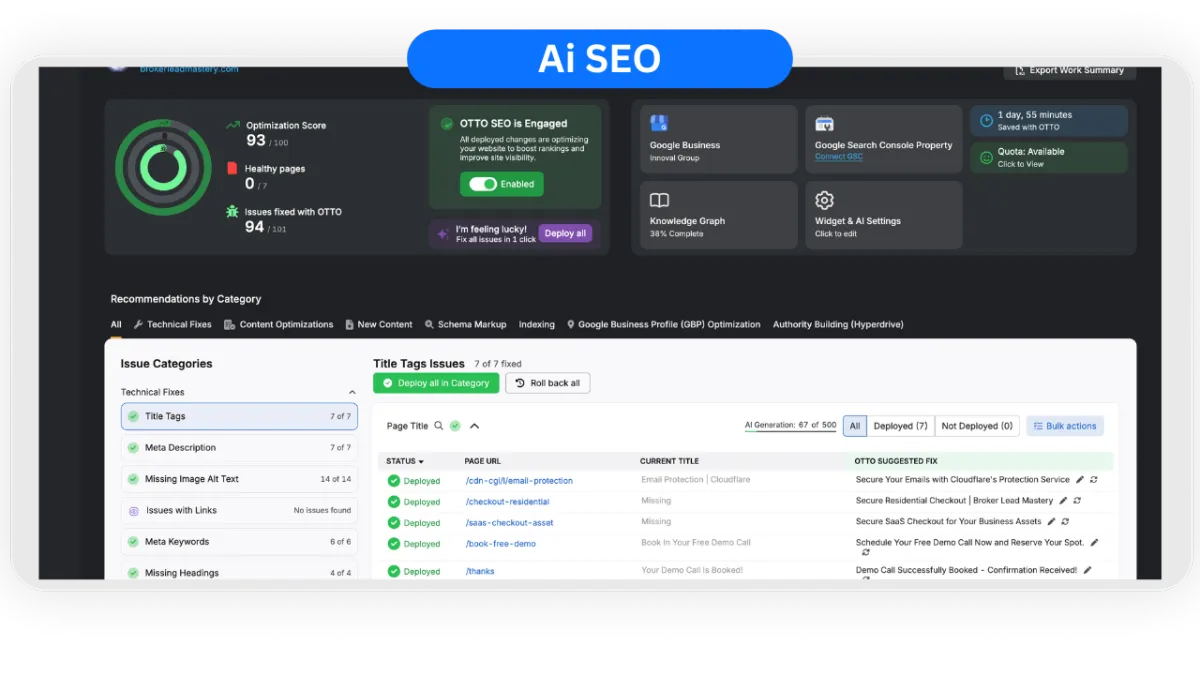Switch to the Indexing tab

[537, 324]
